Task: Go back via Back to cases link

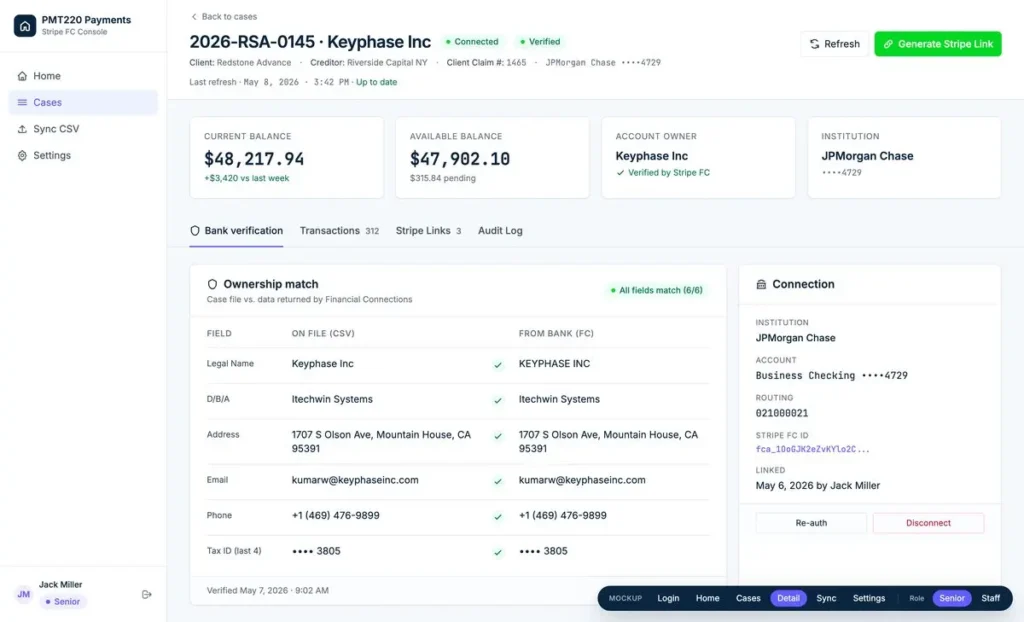Action: (x=223, y=16)
